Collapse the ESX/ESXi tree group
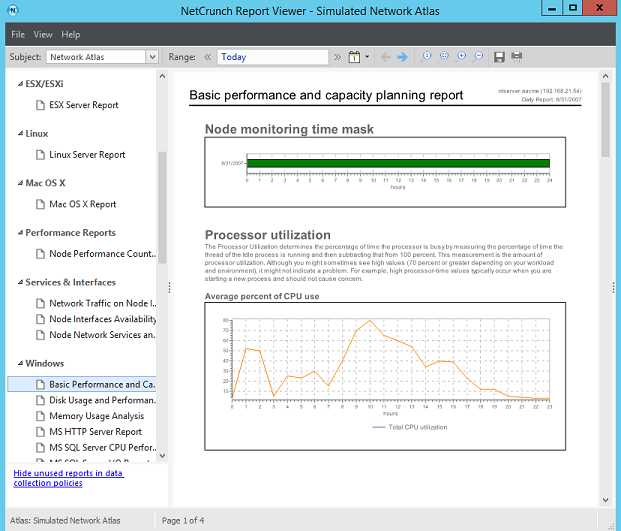The width and height of the screenshot is (621, 531). [x=20, y=84]
